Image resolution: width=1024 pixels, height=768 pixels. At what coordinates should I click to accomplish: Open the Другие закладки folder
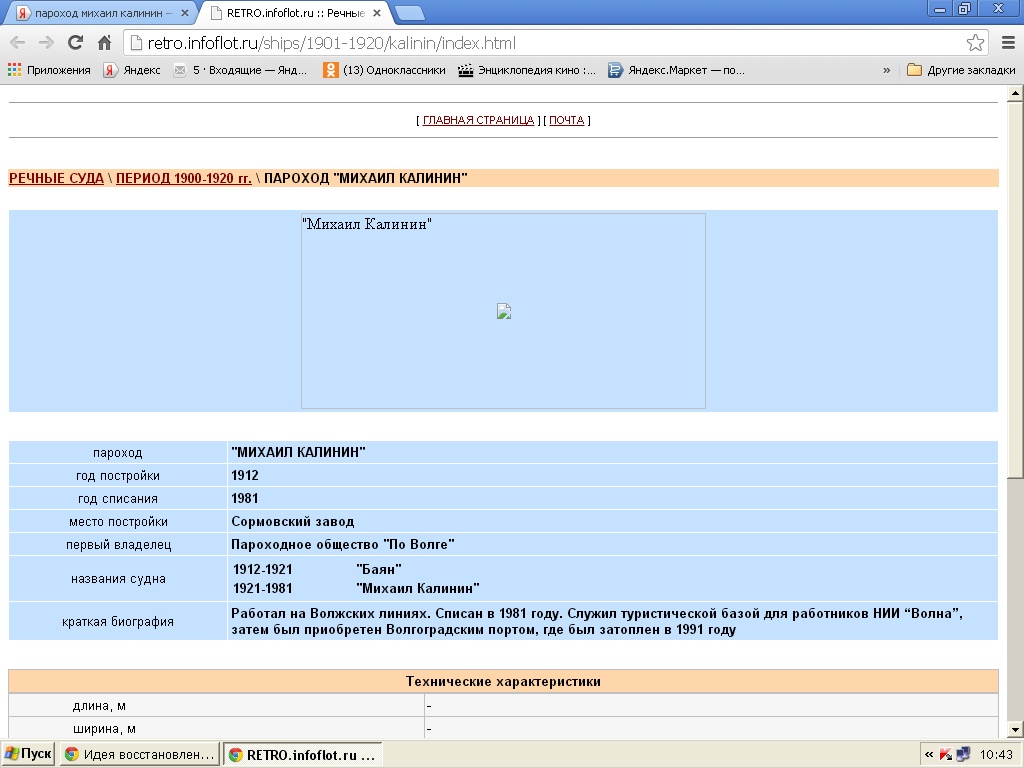coord(961,70)
